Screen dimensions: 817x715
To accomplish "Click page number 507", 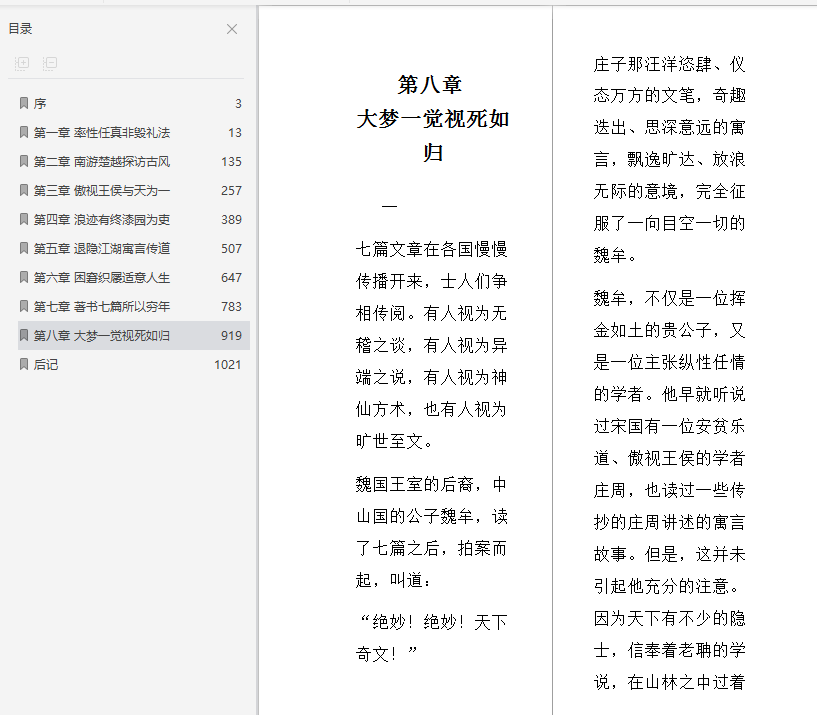I will click(x=231, y=249).
